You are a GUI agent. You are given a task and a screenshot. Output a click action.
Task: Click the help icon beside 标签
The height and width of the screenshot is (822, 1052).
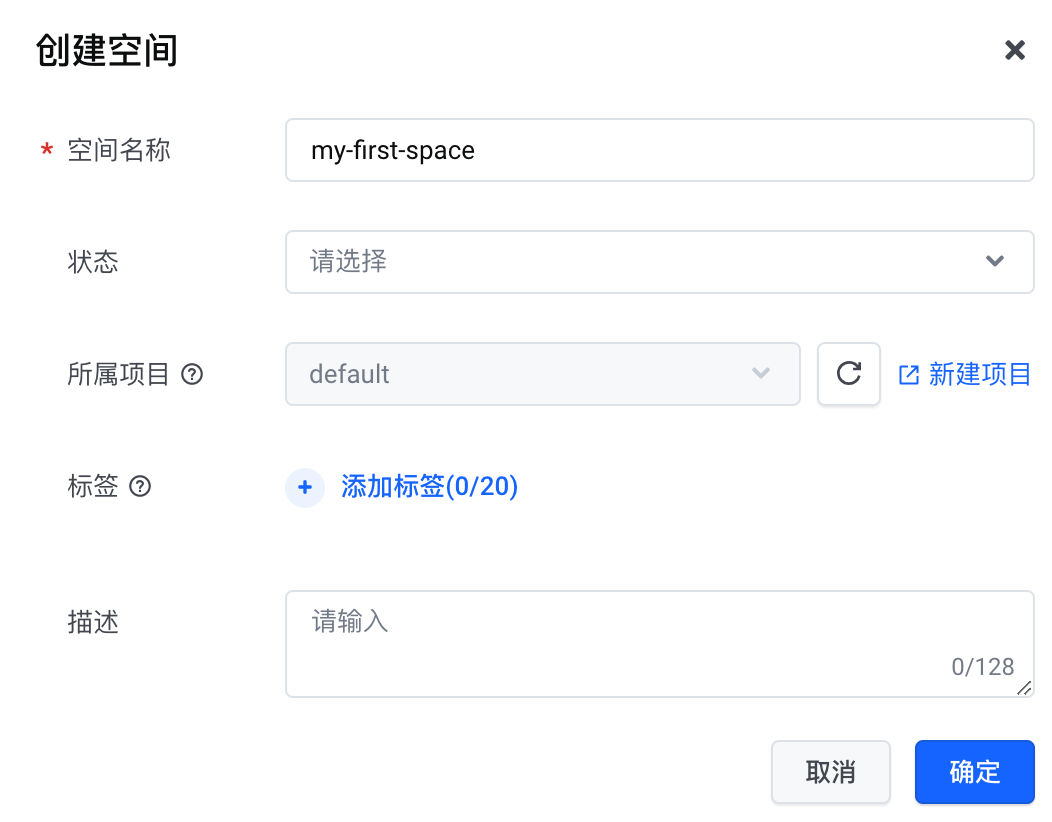tap(141, 487)
